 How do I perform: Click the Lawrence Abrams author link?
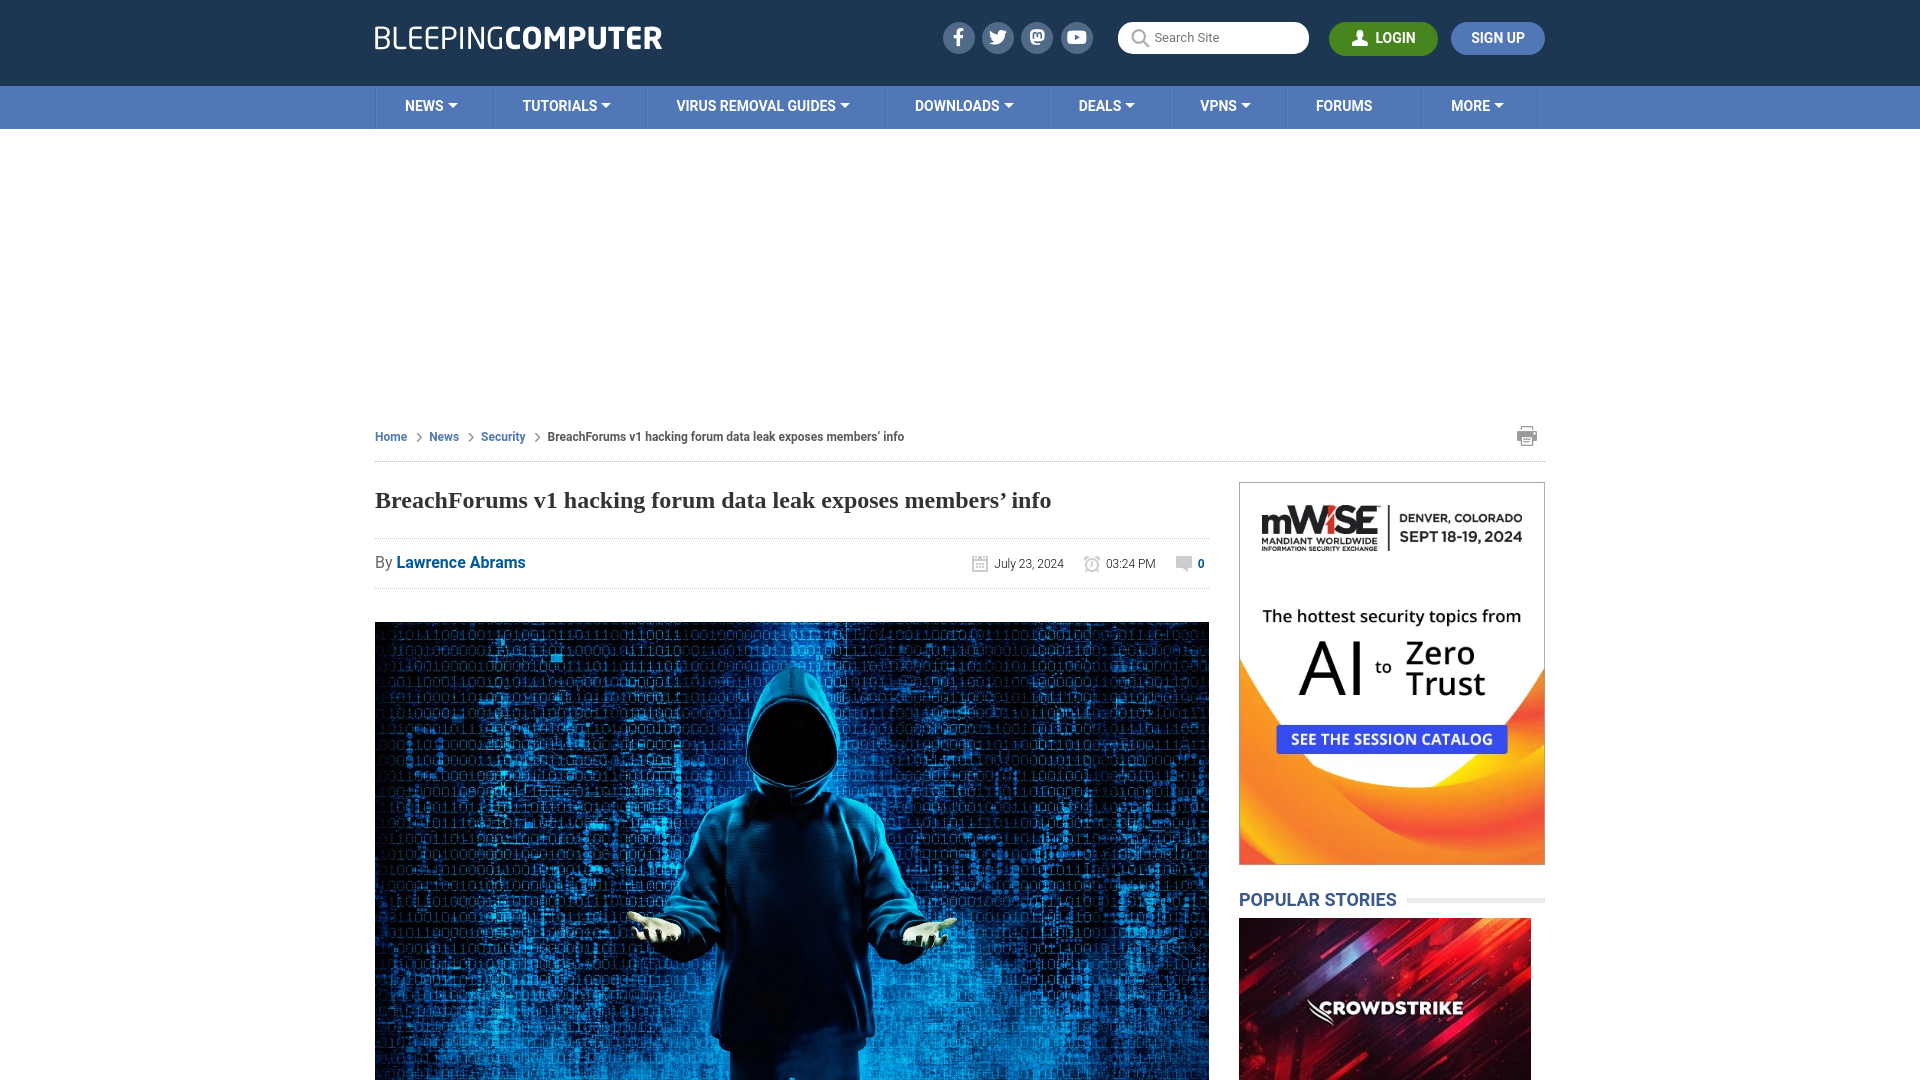coord(460,562)
